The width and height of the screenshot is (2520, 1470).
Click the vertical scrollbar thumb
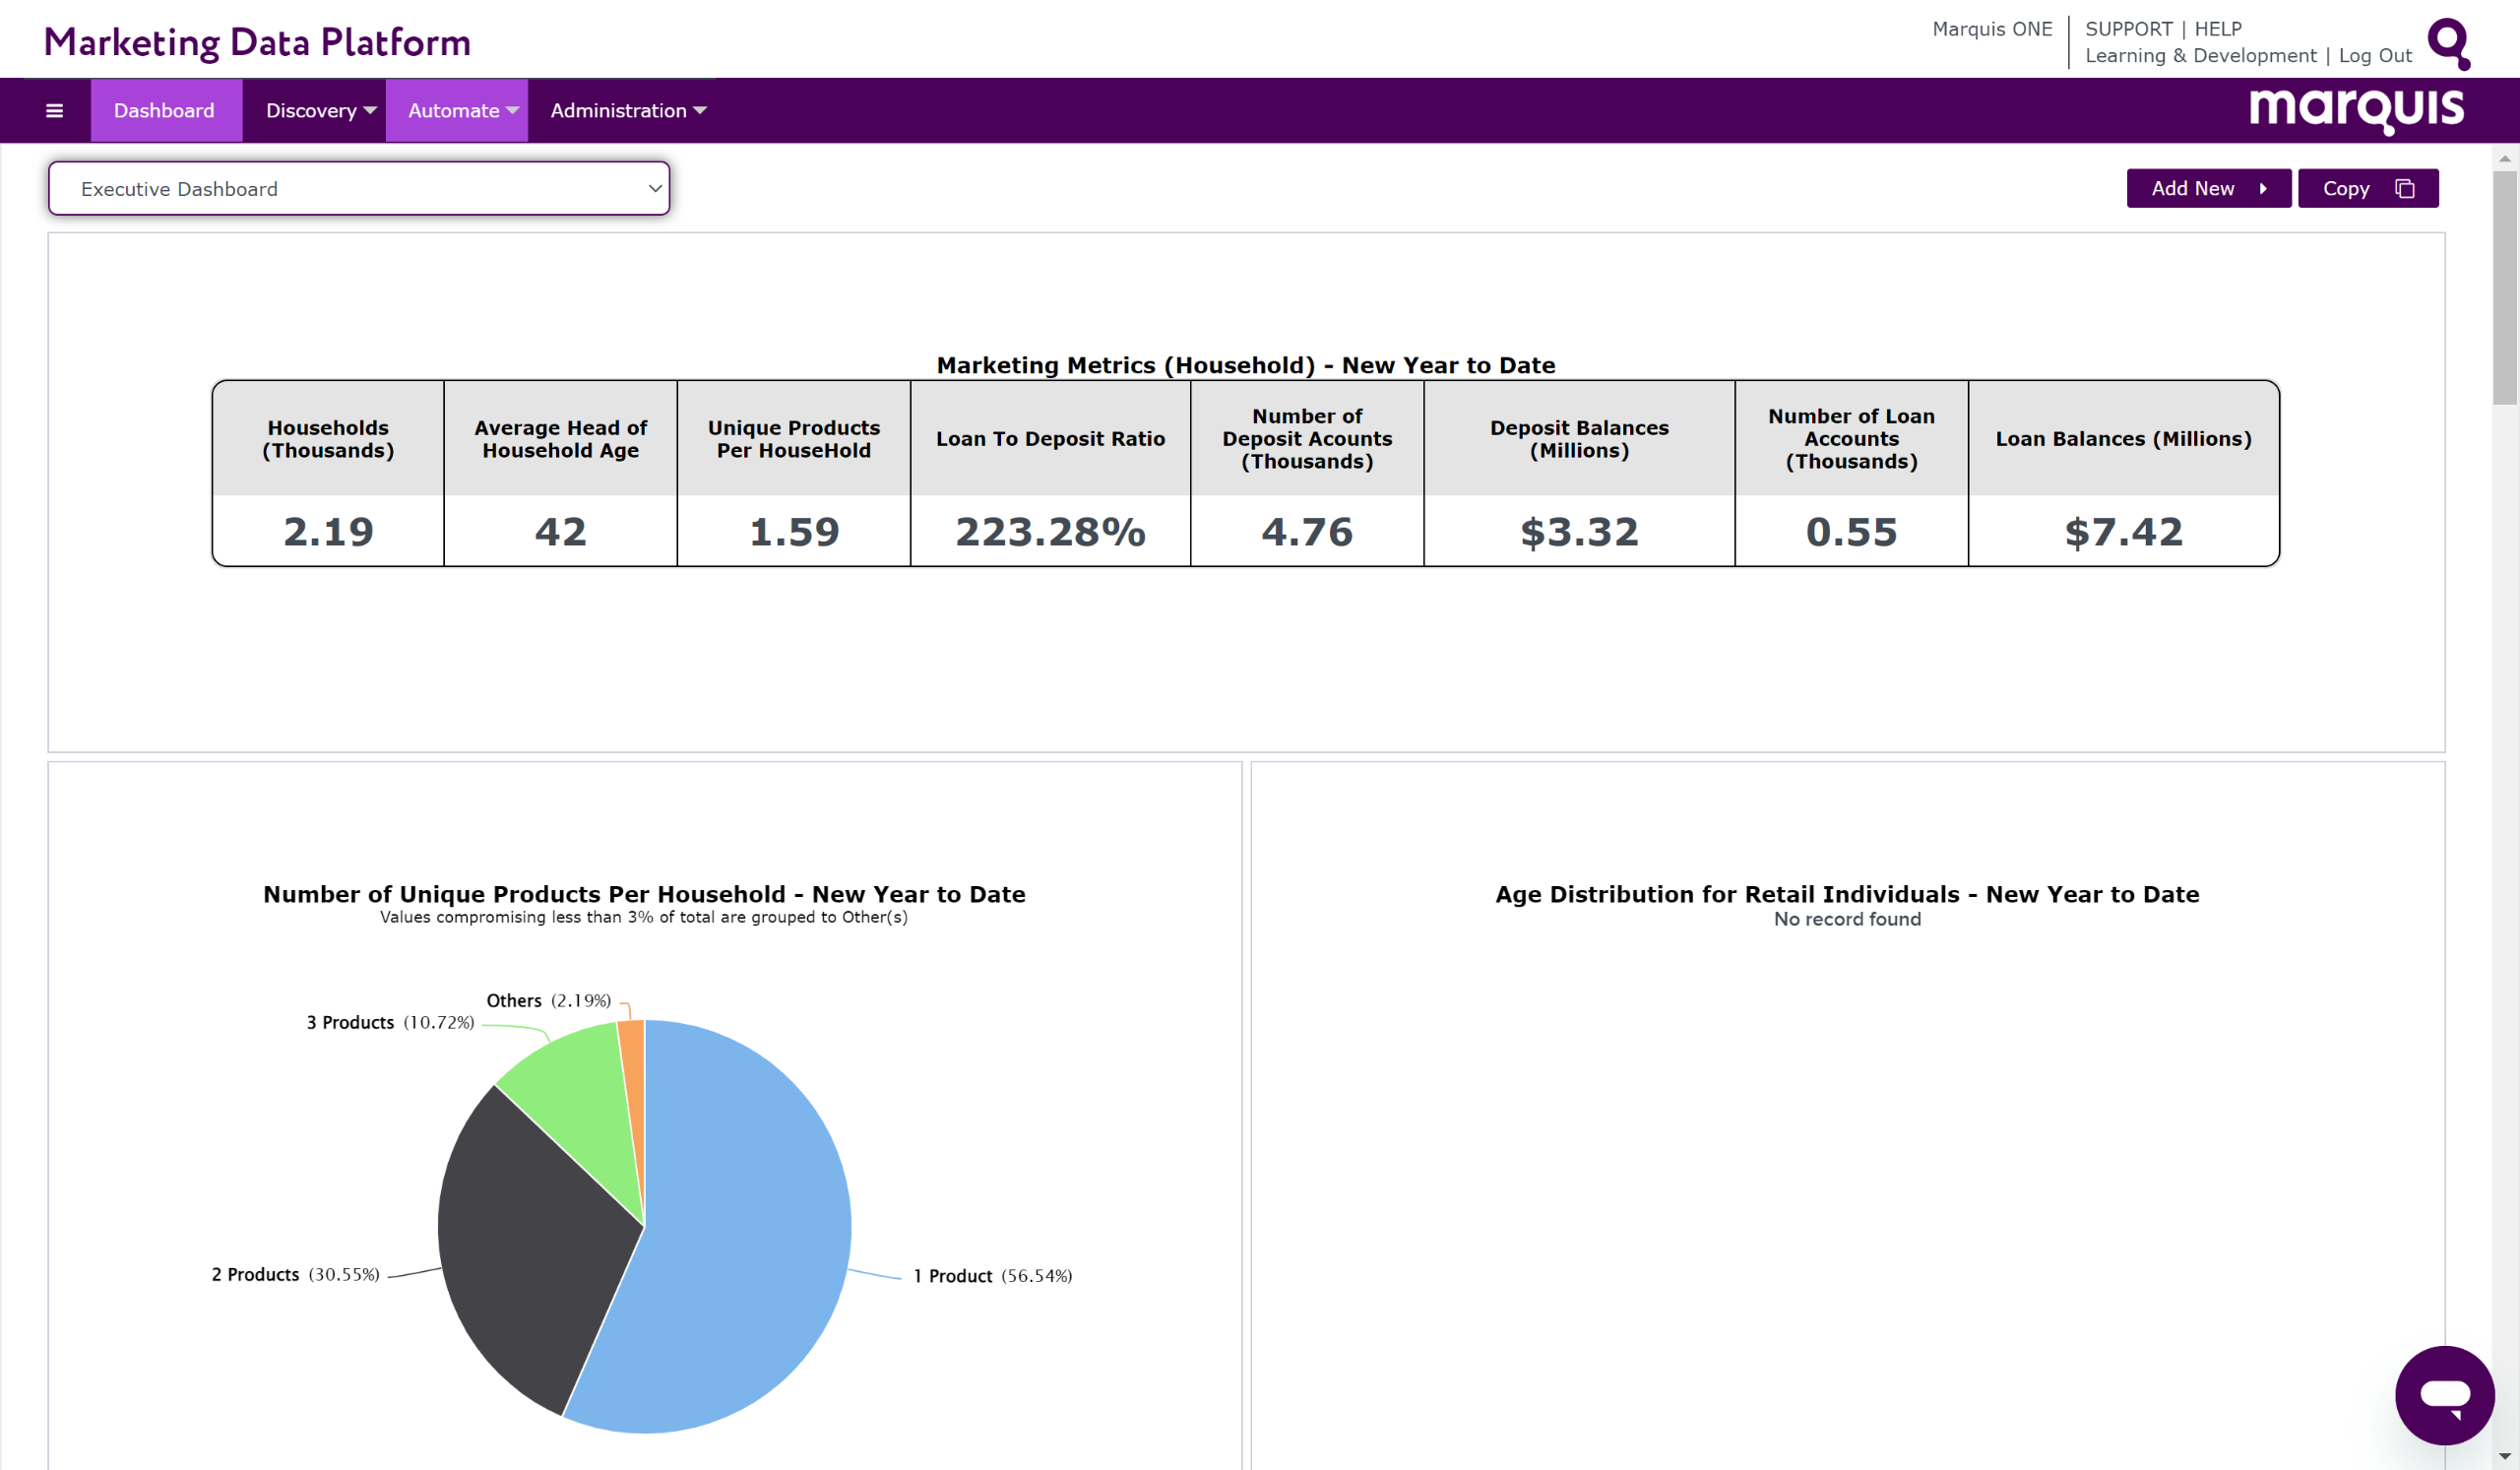(x=2504, y=288)
